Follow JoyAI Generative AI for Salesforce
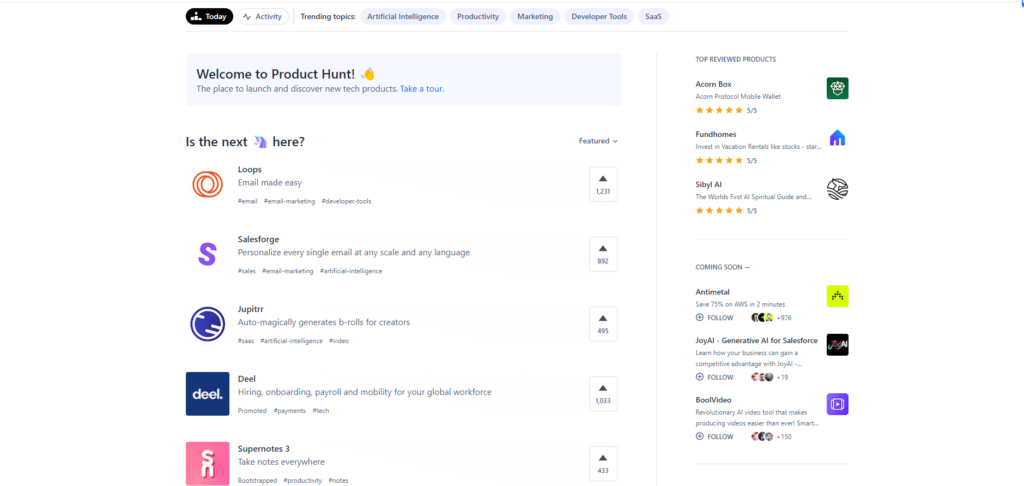Viewport: 1024px width, 486px height. [x=715, y=377]
